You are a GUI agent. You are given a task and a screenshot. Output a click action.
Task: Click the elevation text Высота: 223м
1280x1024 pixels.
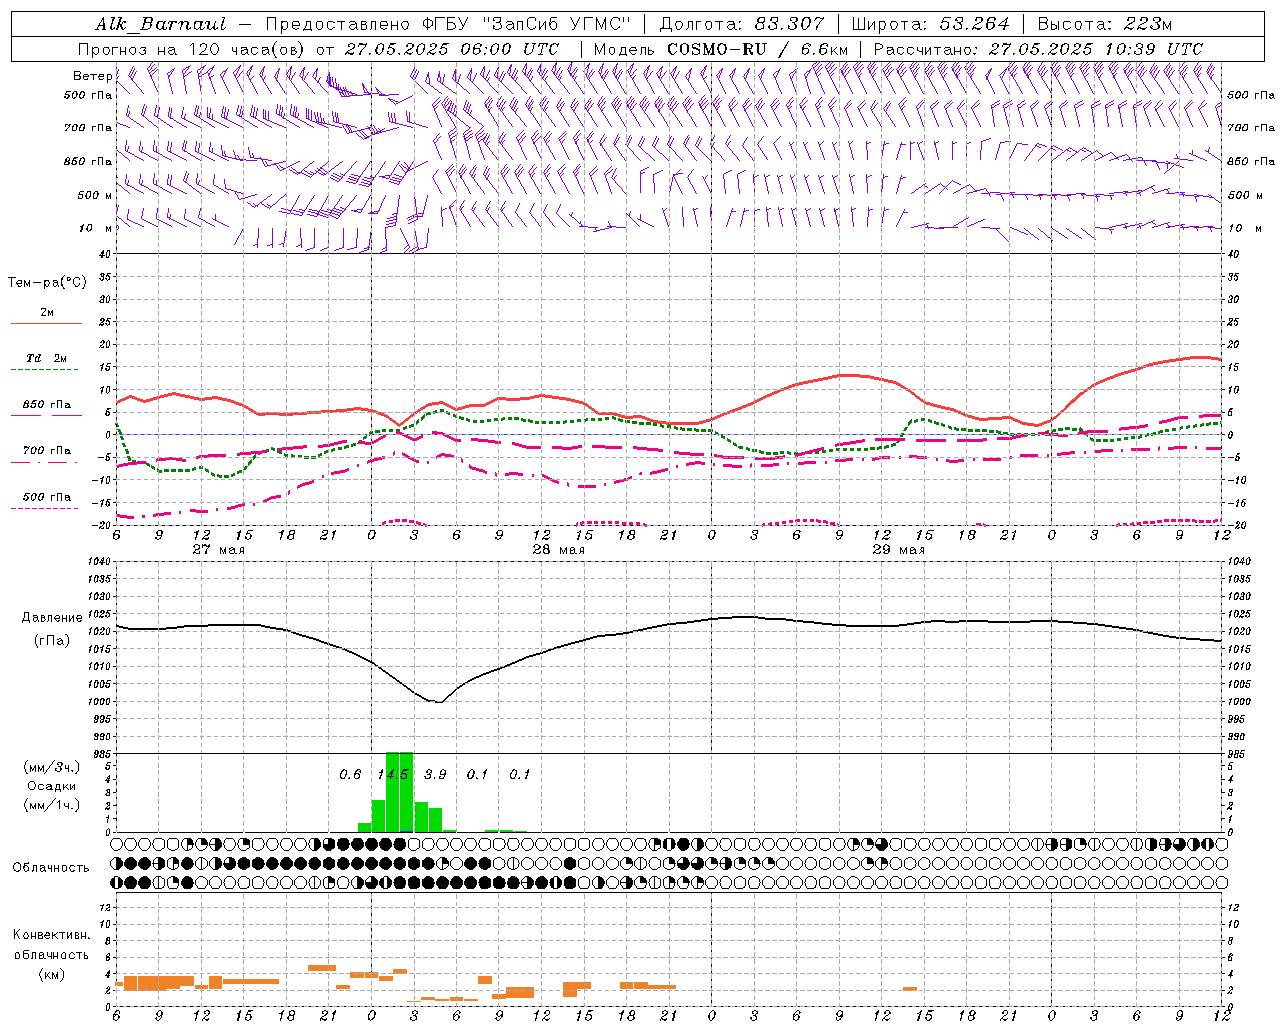pyautogui.click(x=1104, y=24)
